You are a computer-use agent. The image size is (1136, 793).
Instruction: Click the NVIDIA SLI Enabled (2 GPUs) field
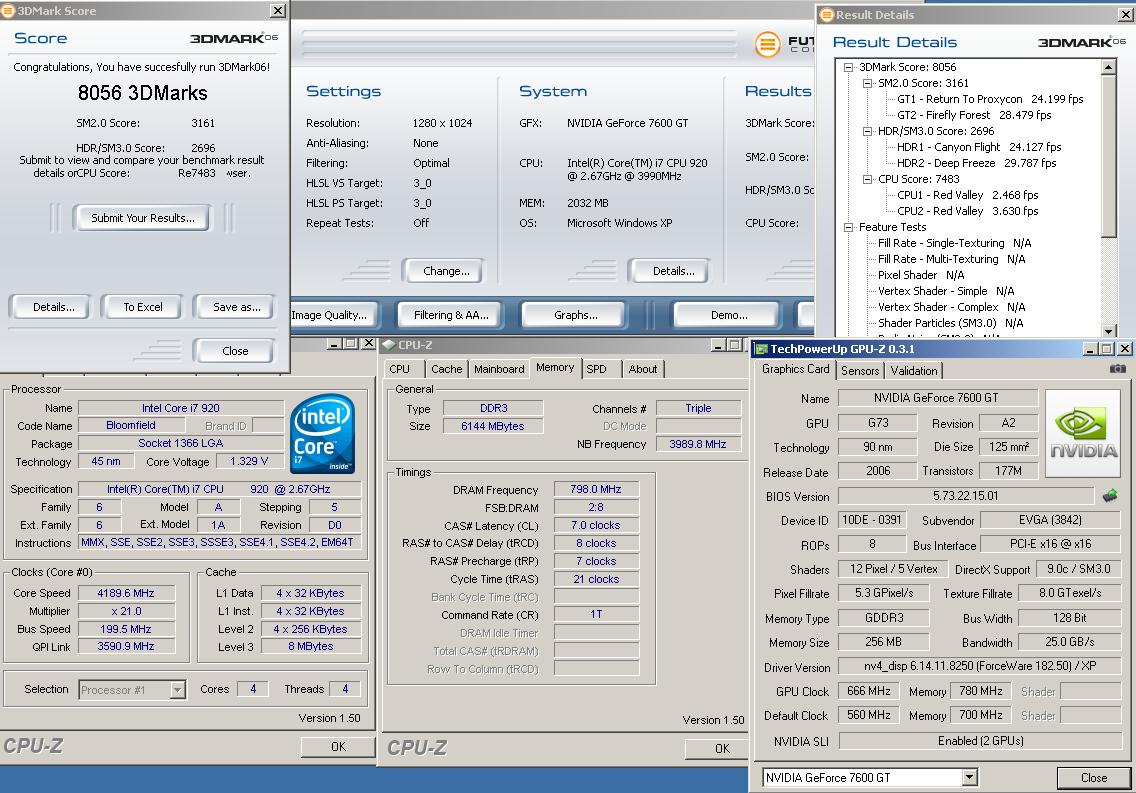(x=980, y=741)
